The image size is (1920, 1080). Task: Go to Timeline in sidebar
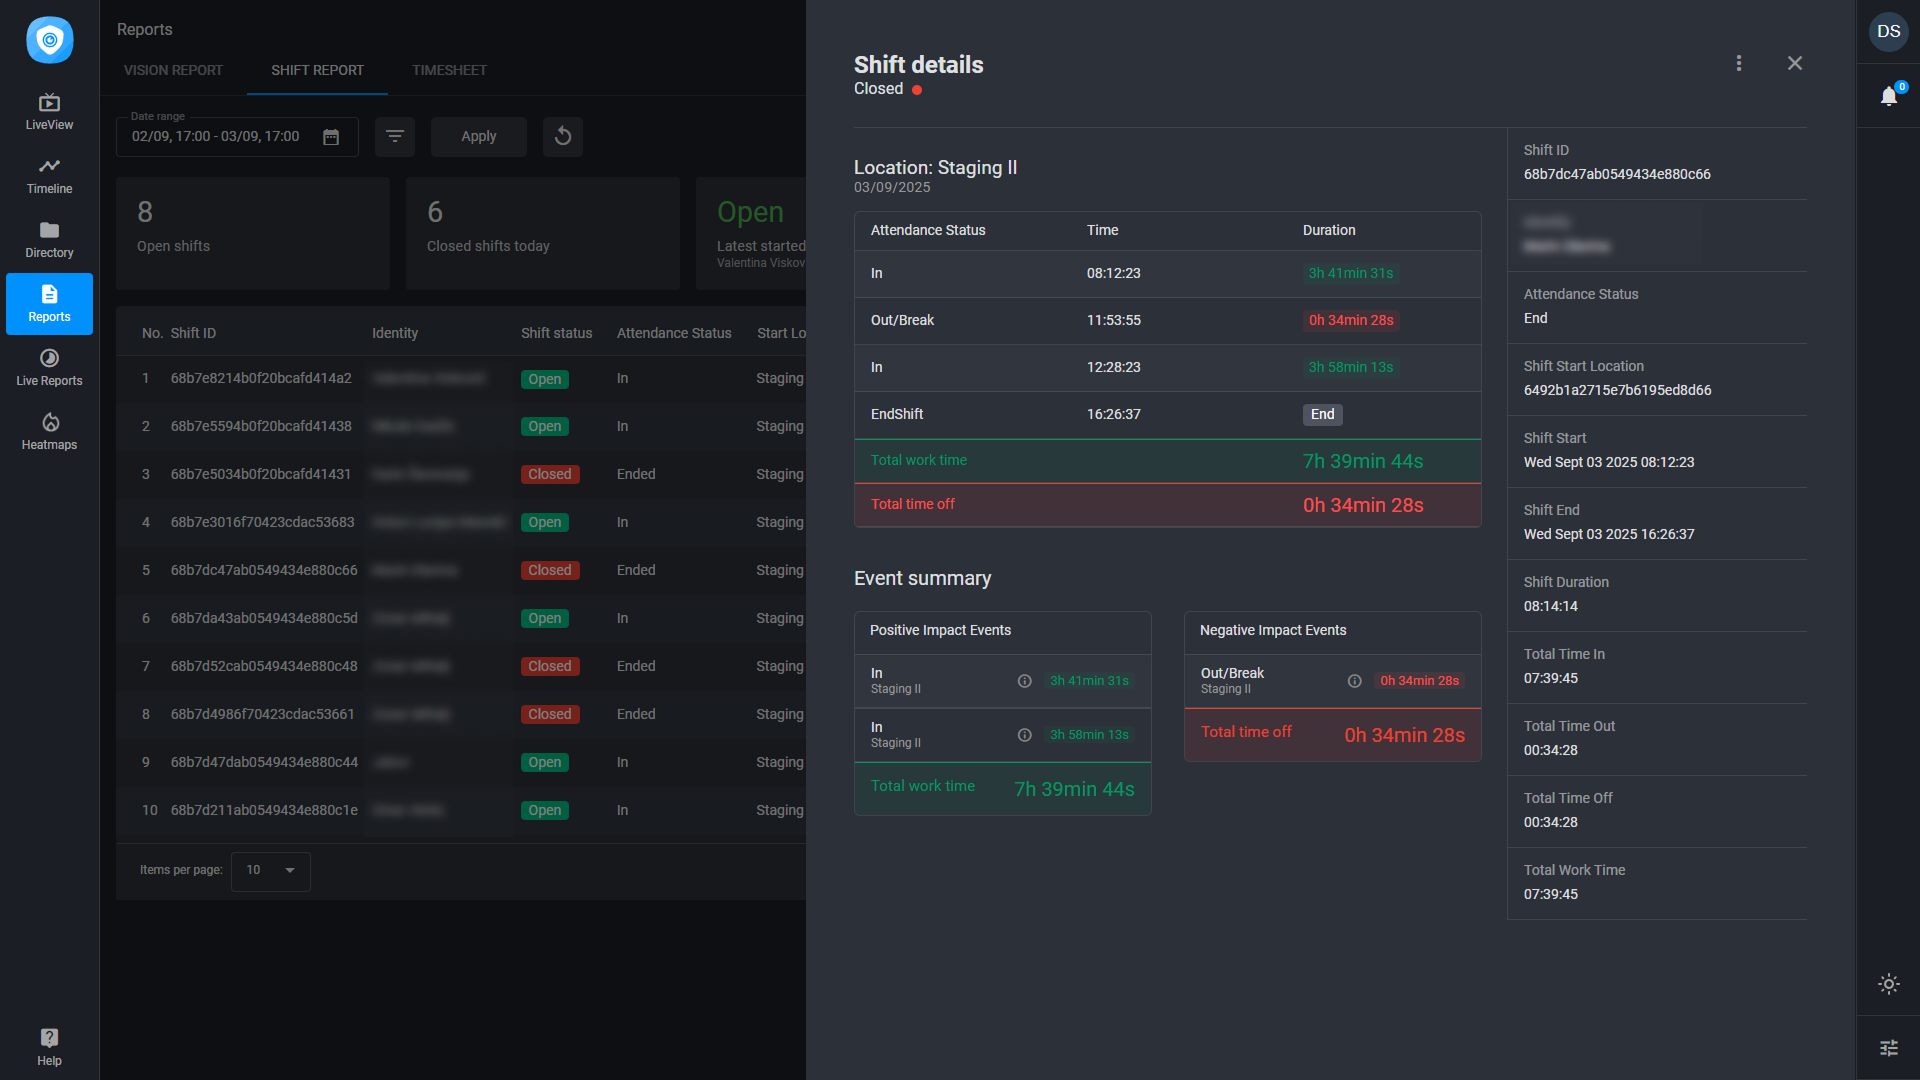pos(49,175)
